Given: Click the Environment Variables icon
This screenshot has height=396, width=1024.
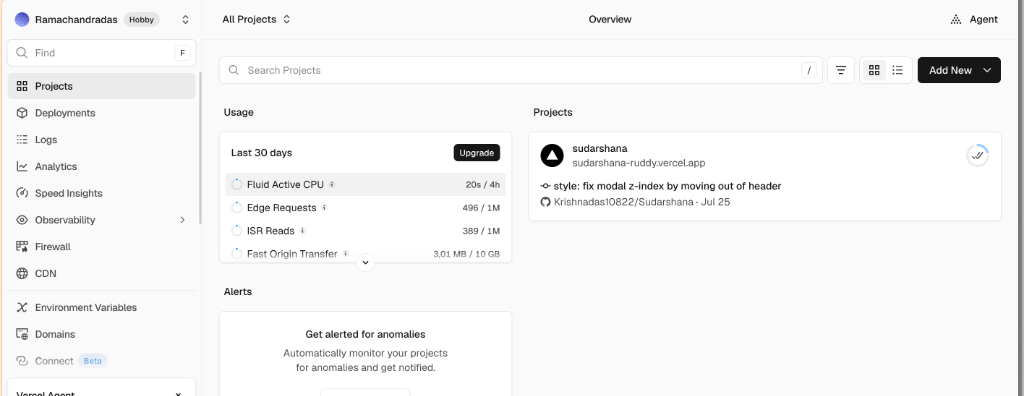Looking at the screenshot, I should click(x=22, y=308).
